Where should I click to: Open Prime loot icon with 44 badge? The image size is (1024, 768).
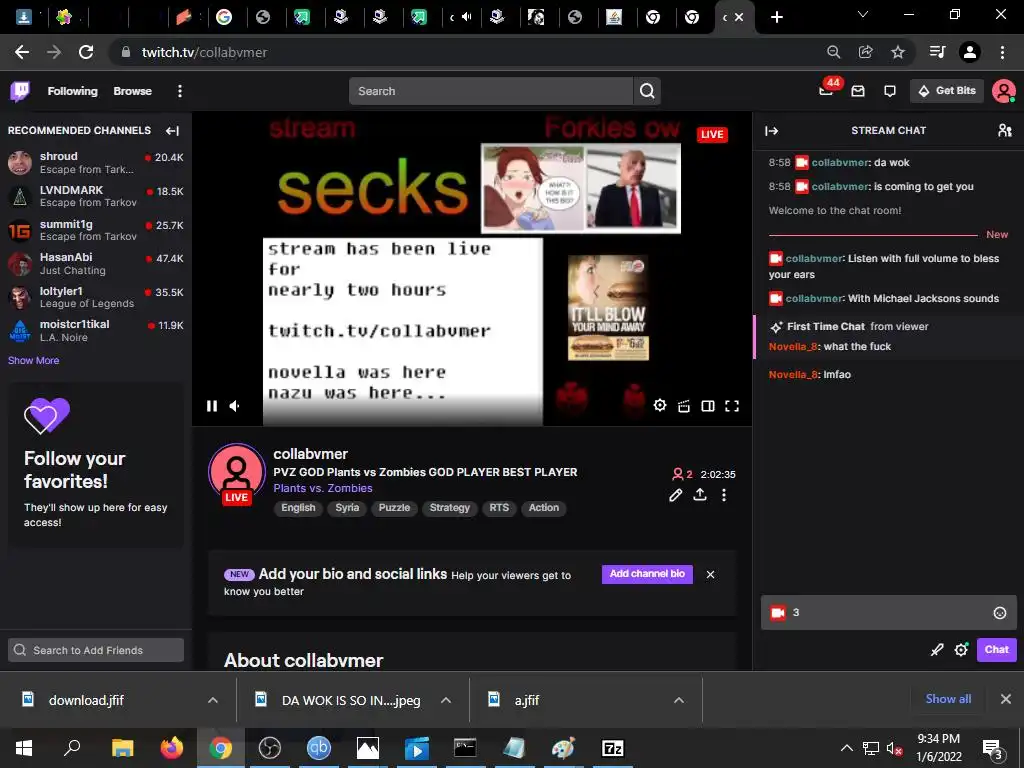(x=827, y=90)
